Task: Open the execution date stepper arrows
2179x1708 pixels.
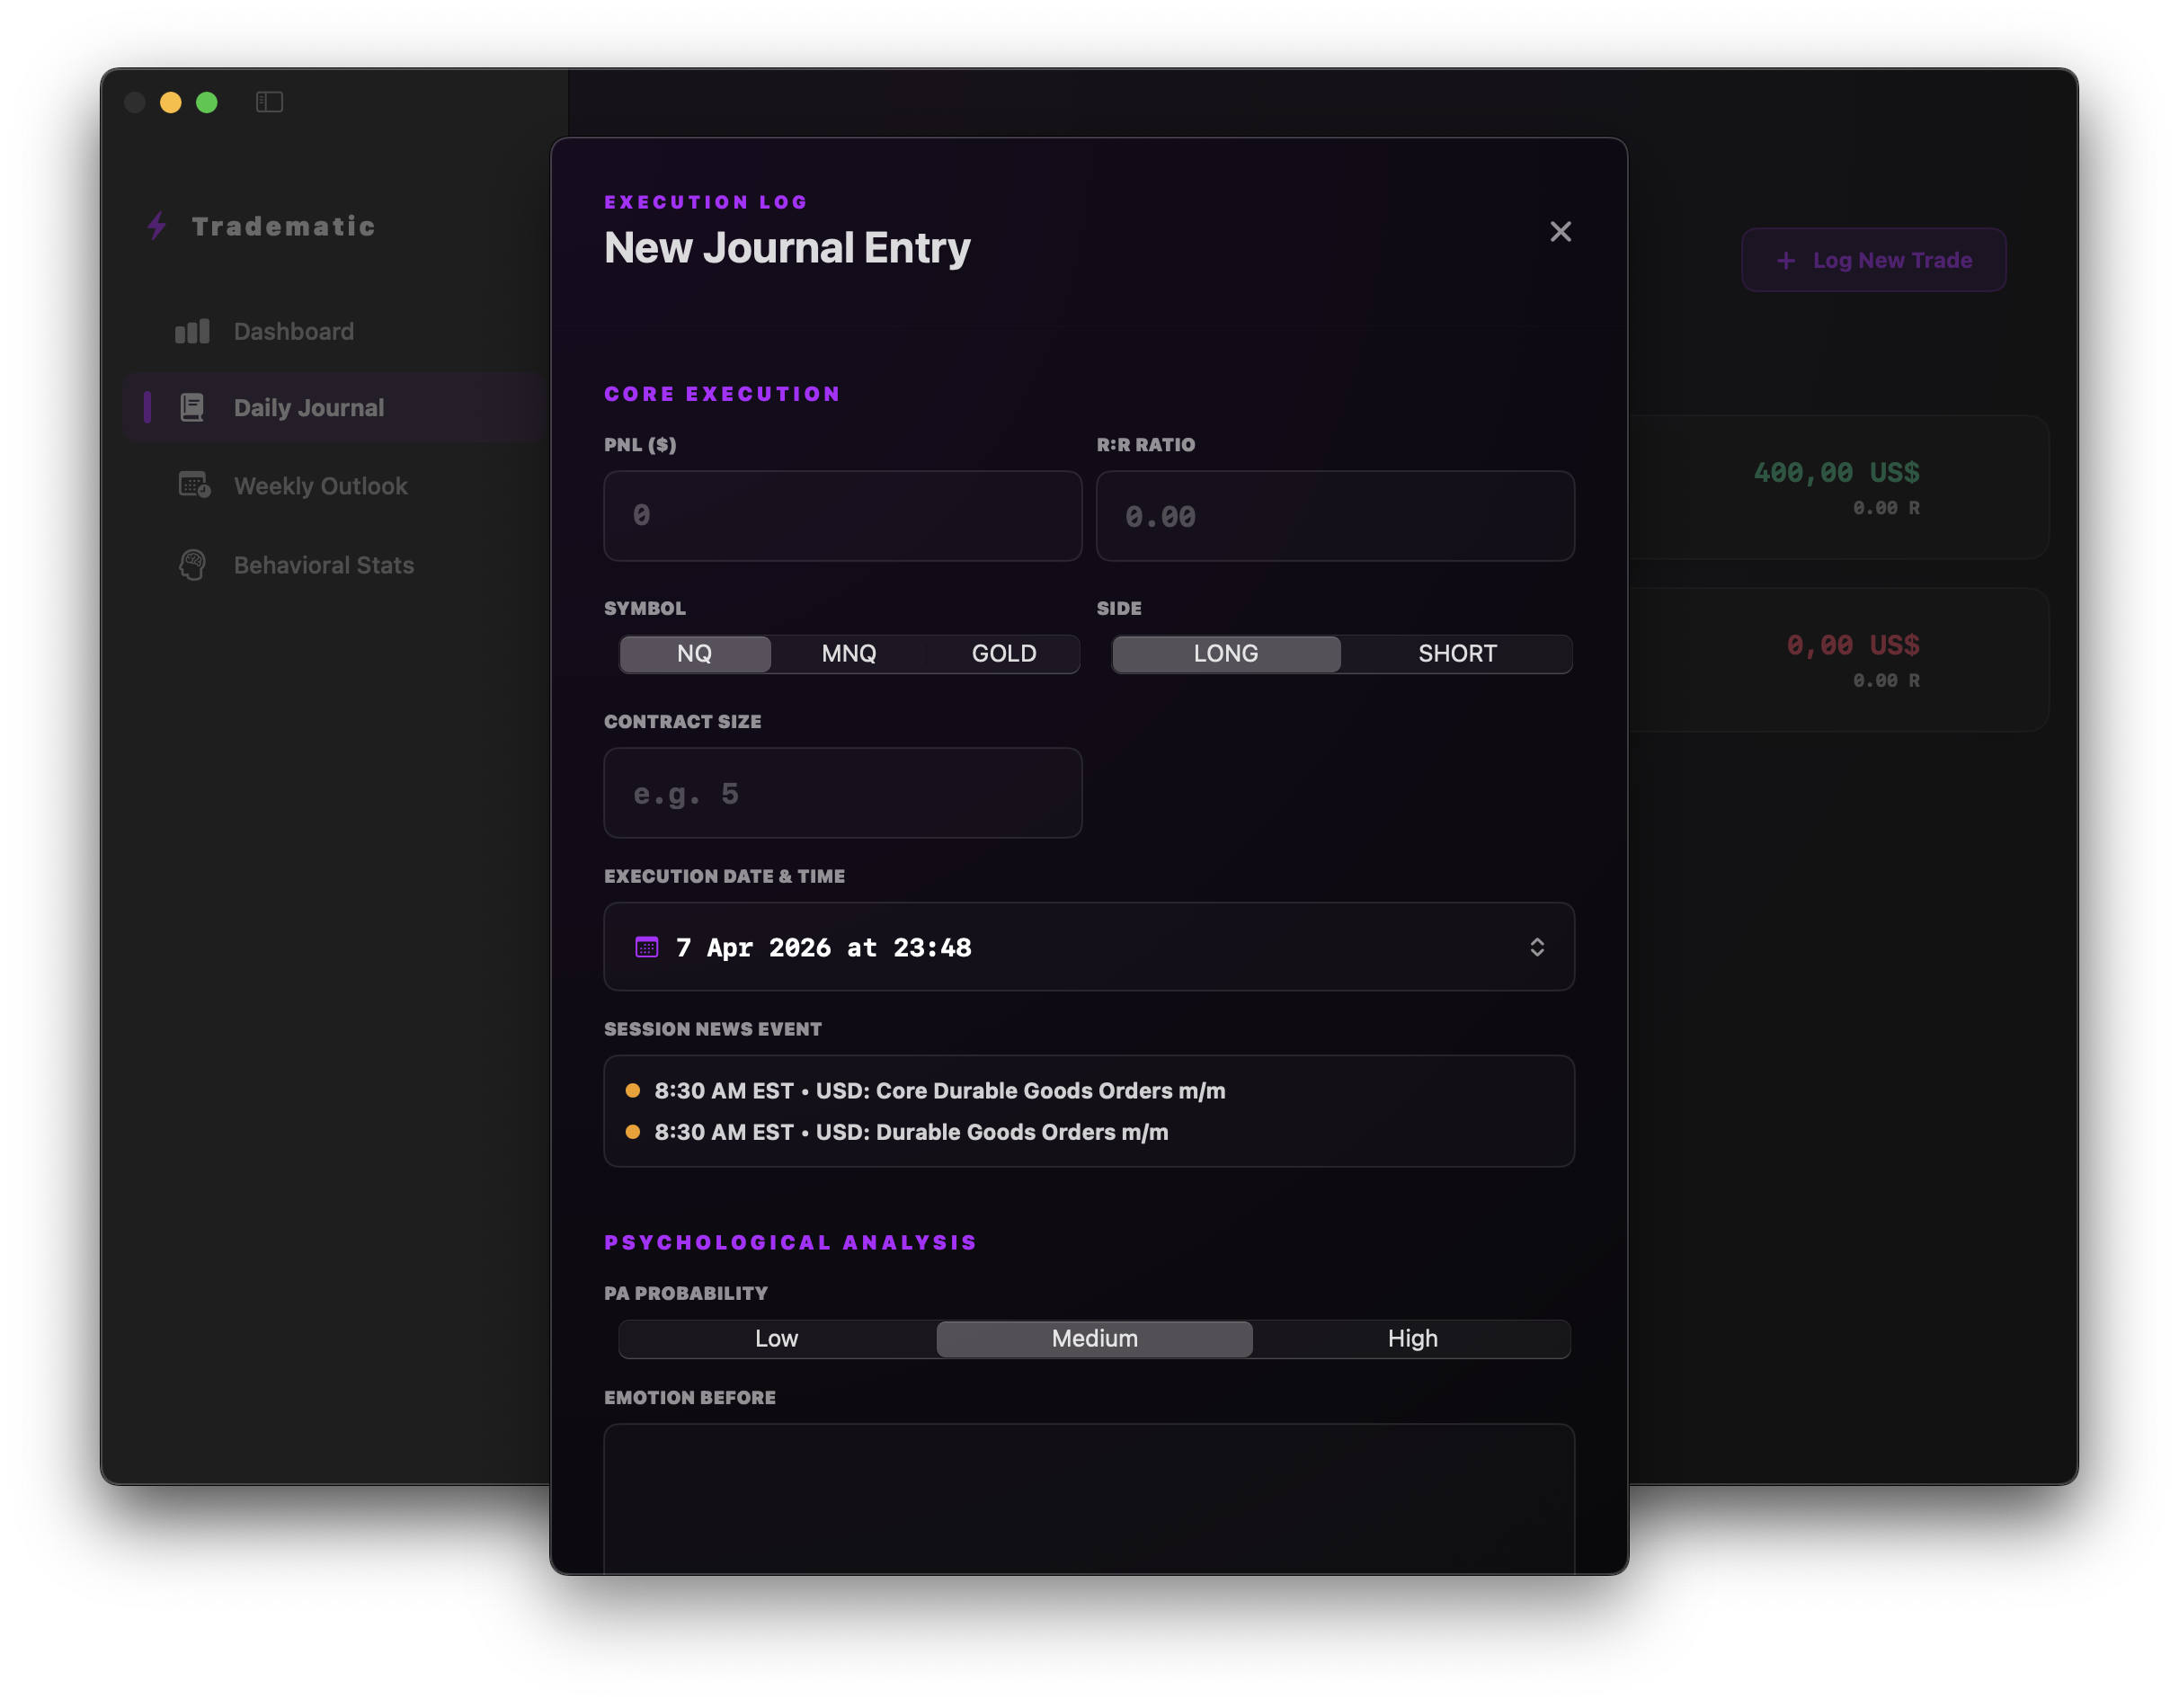Action: [1536, 947]
